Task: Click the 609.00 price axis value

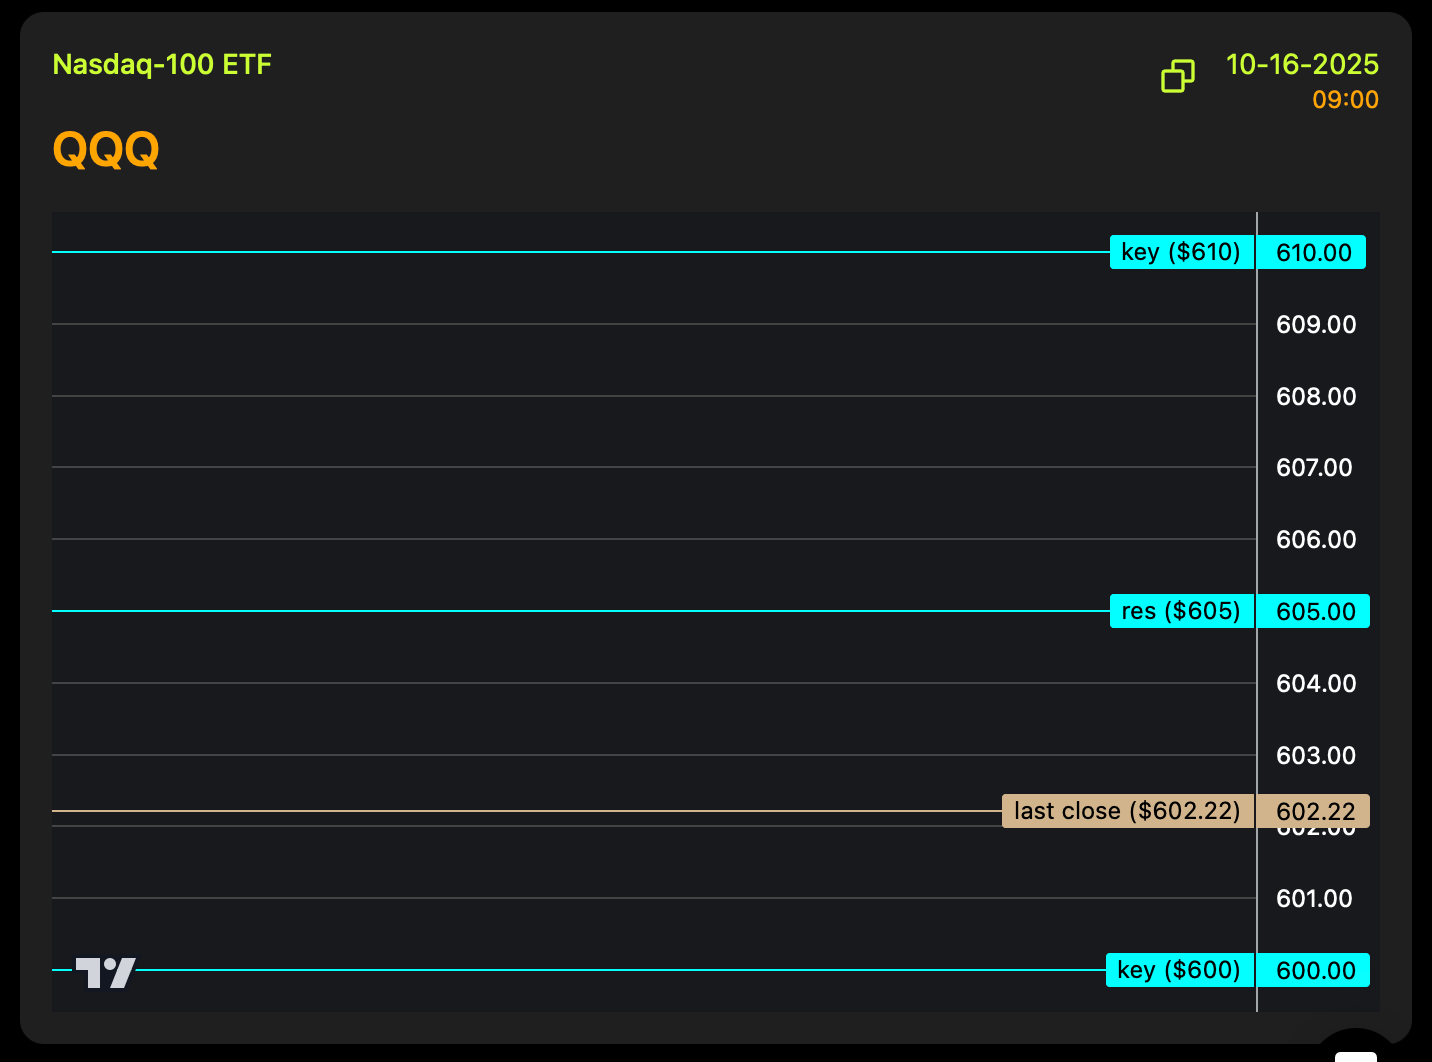Action: coord(1316,325)
